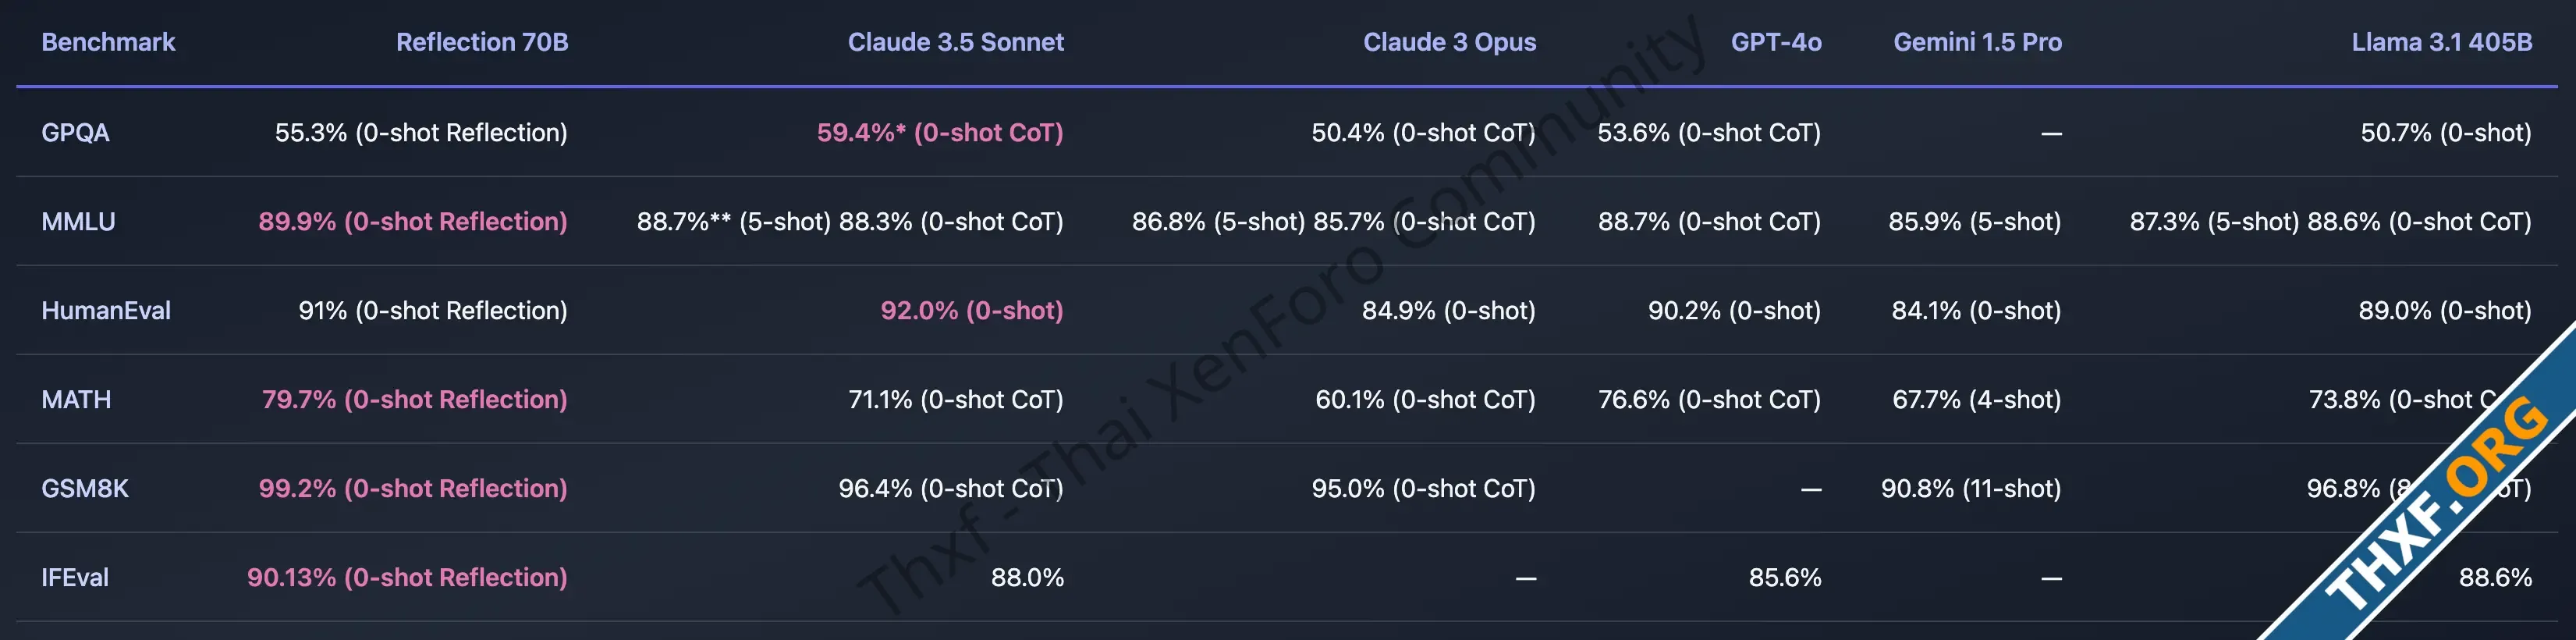Select the GPQA row label
The width and height of the screenshot is (2576, 640).
pyautogui.click(x=75, y=132)
